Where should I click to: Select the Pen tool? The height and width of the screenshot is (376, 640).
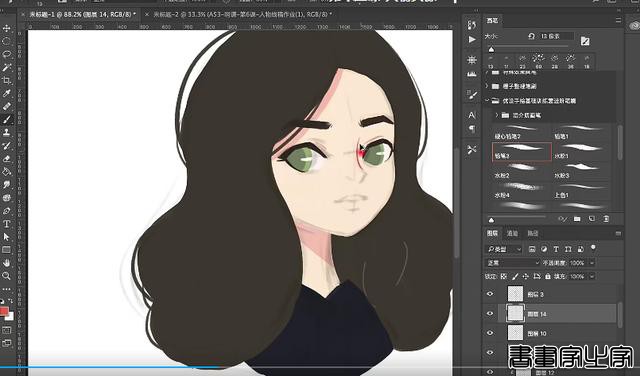pos(7,211)
